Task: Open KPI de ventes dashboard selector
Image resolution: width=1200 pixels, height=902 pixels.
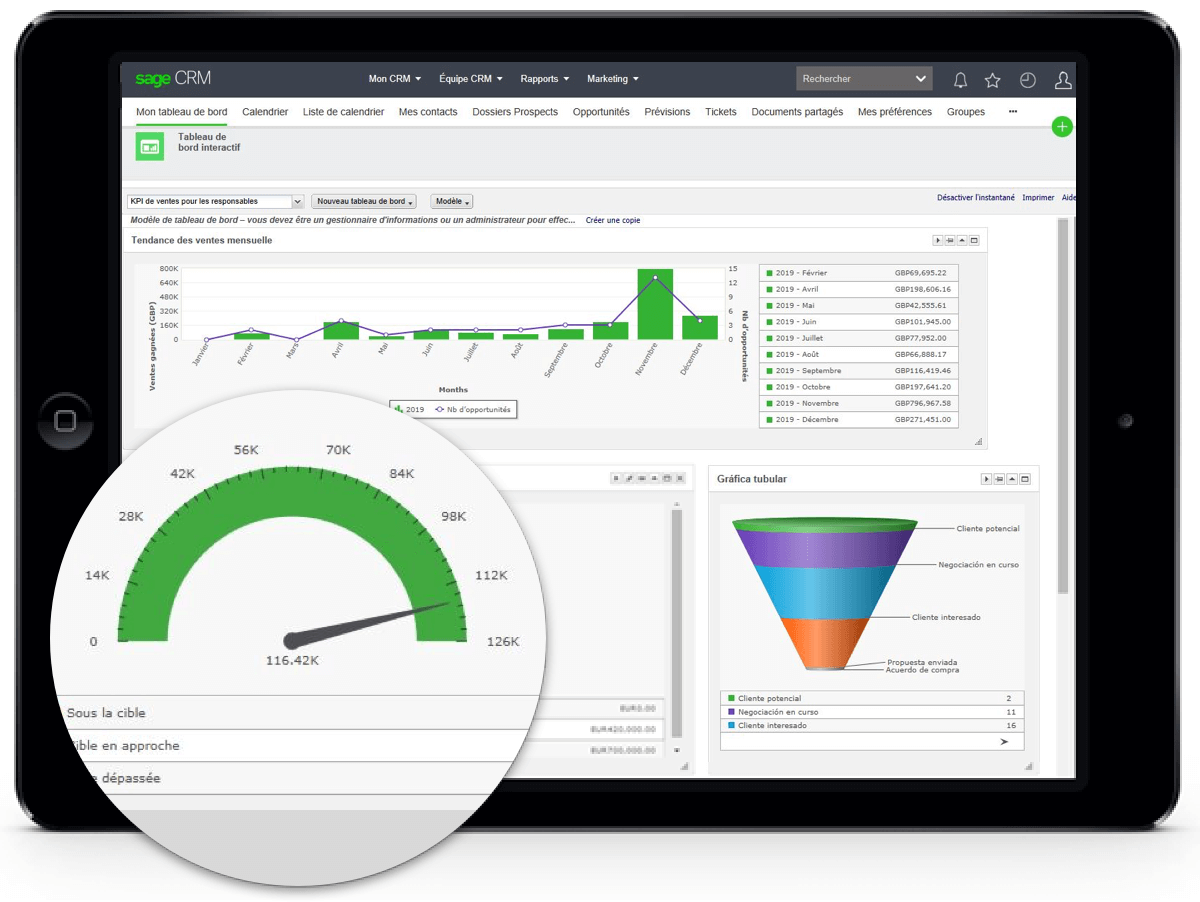Action: click(215, 201)
